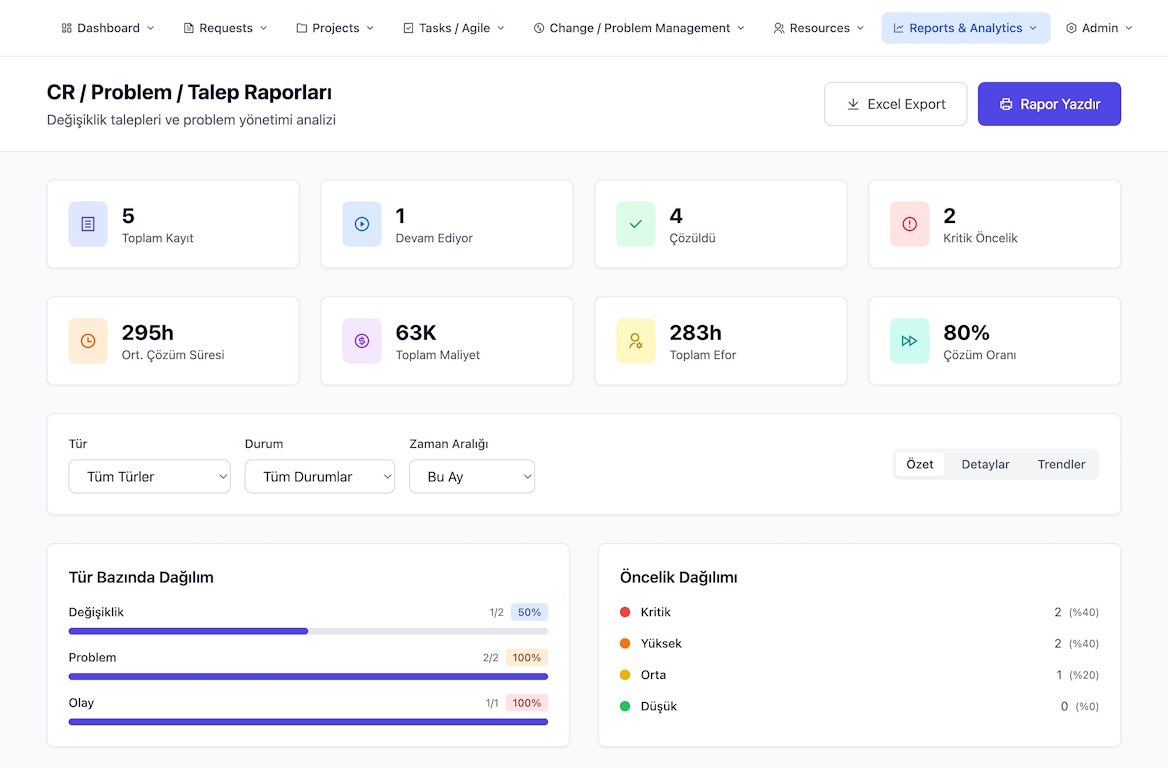Screen dimensions: 1168x768
Task: Click the Toplam Maliyet coin icon
Action: click(x=362, y=341)
